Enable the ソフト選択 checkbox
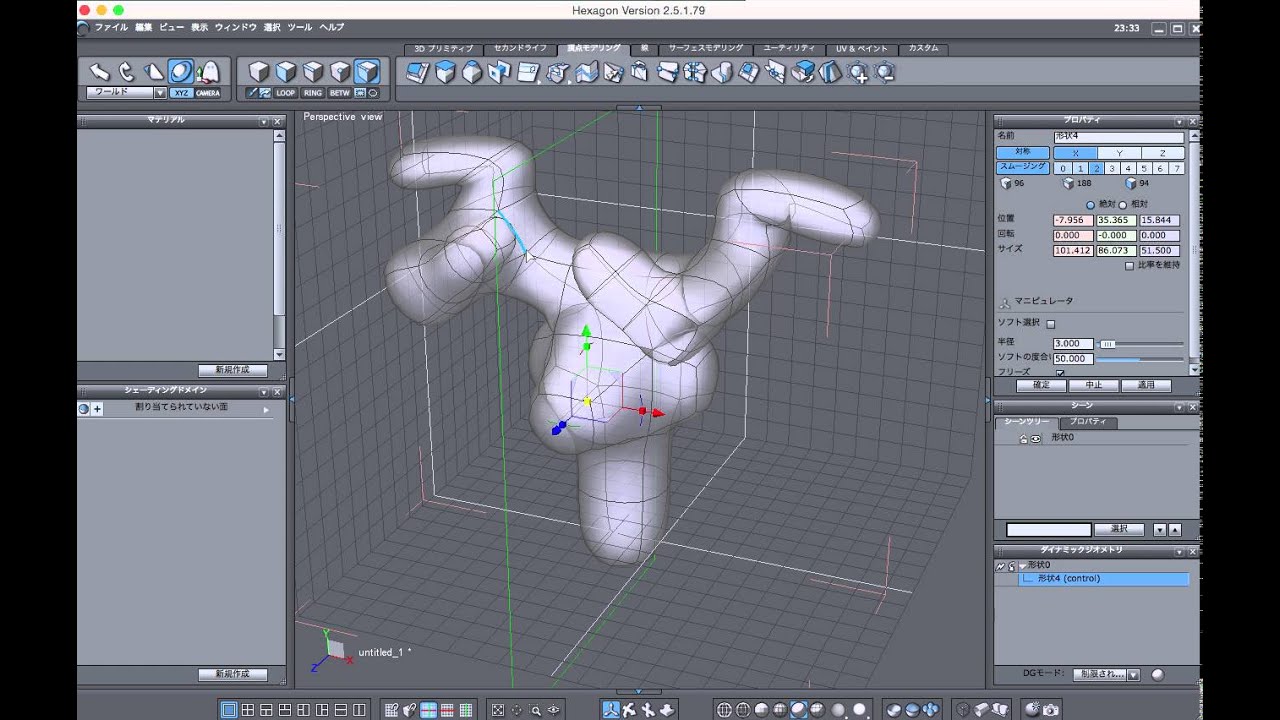Image resolution: width=1280 pixels, height=720 pixels. click(1050, 323)
